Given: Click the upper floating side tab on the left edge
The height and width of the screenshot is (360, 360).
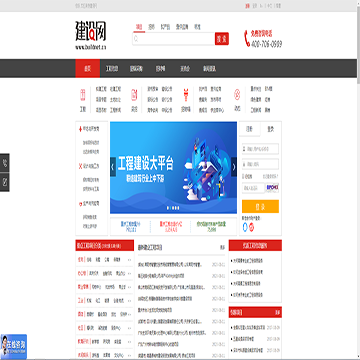Looking at the screenshot, I should pyautogui.click(x=5, y=163).
